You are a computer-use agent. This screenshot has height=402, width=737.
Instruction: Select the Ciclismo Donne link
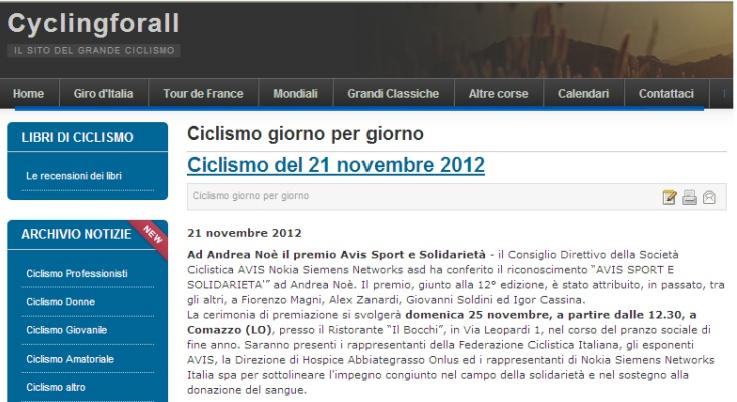coord(61,302)
